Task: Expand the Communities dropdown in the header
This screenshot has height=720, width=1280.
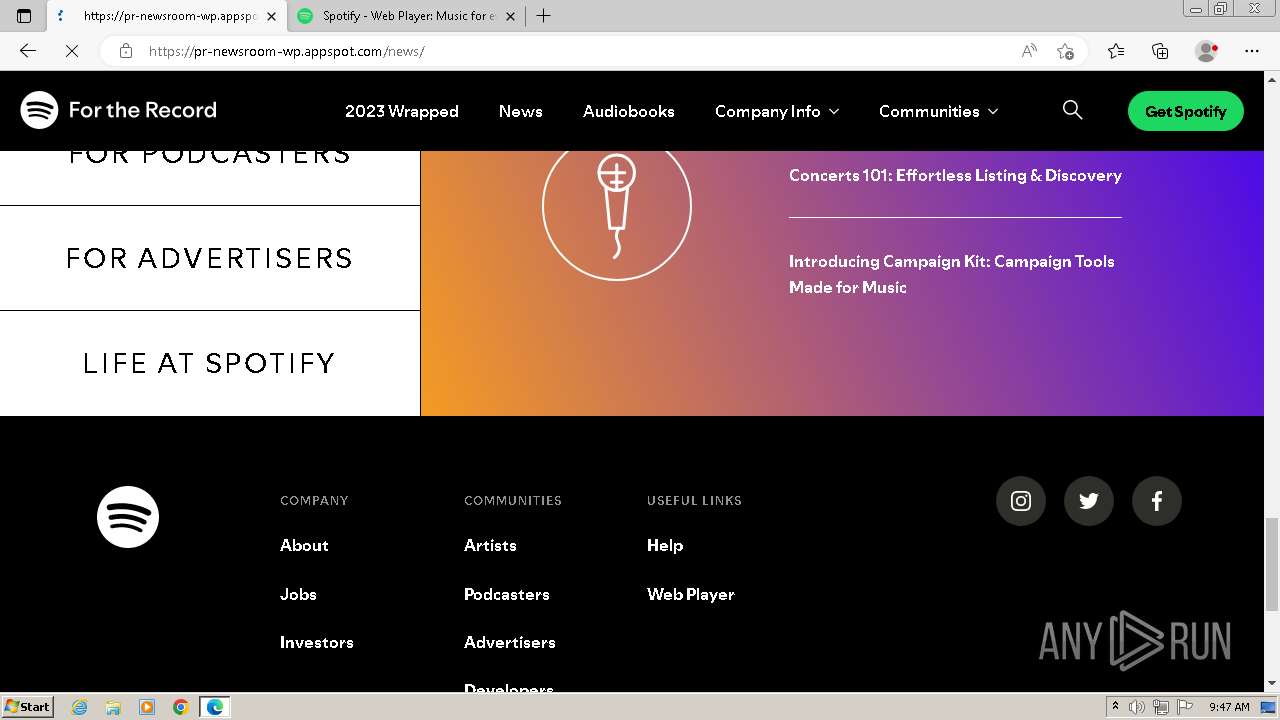Action: [x=938, y=111]
